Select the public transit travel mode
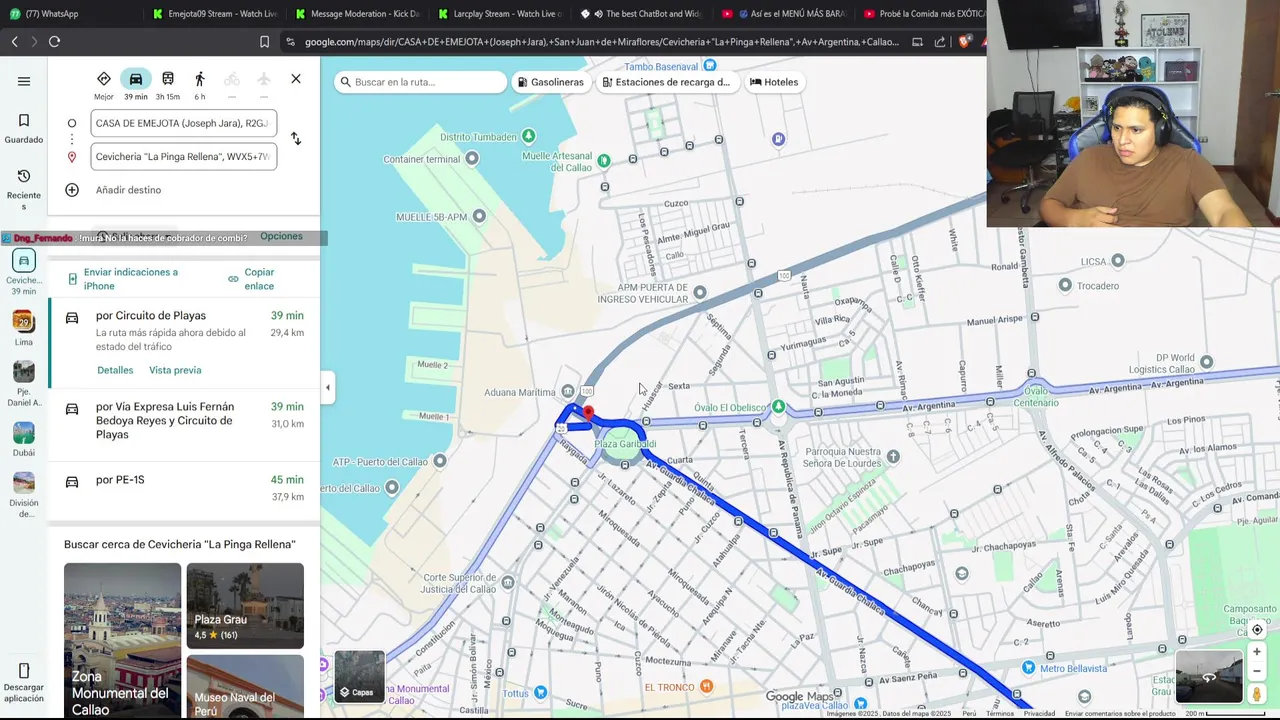This screenshot has height=720, width=1280. pos(168,79)
